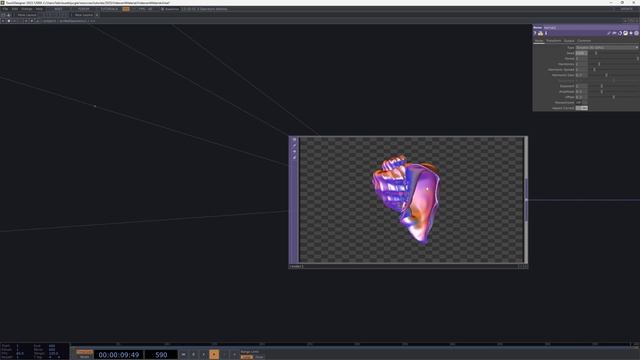
Task: Click the frame number field showing 590
Action: (x=161, y=355)
